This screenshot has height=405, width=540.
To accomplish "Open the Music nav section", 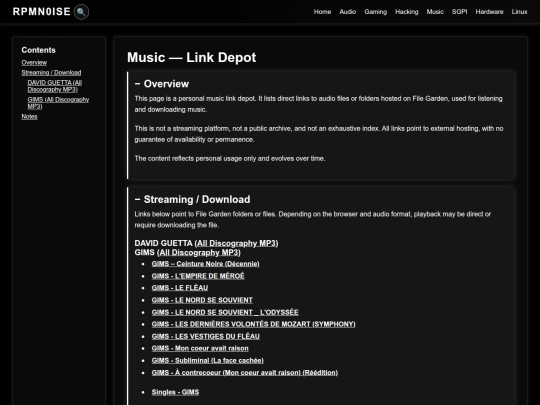I will pyautogui.click(x=435, y=12).
